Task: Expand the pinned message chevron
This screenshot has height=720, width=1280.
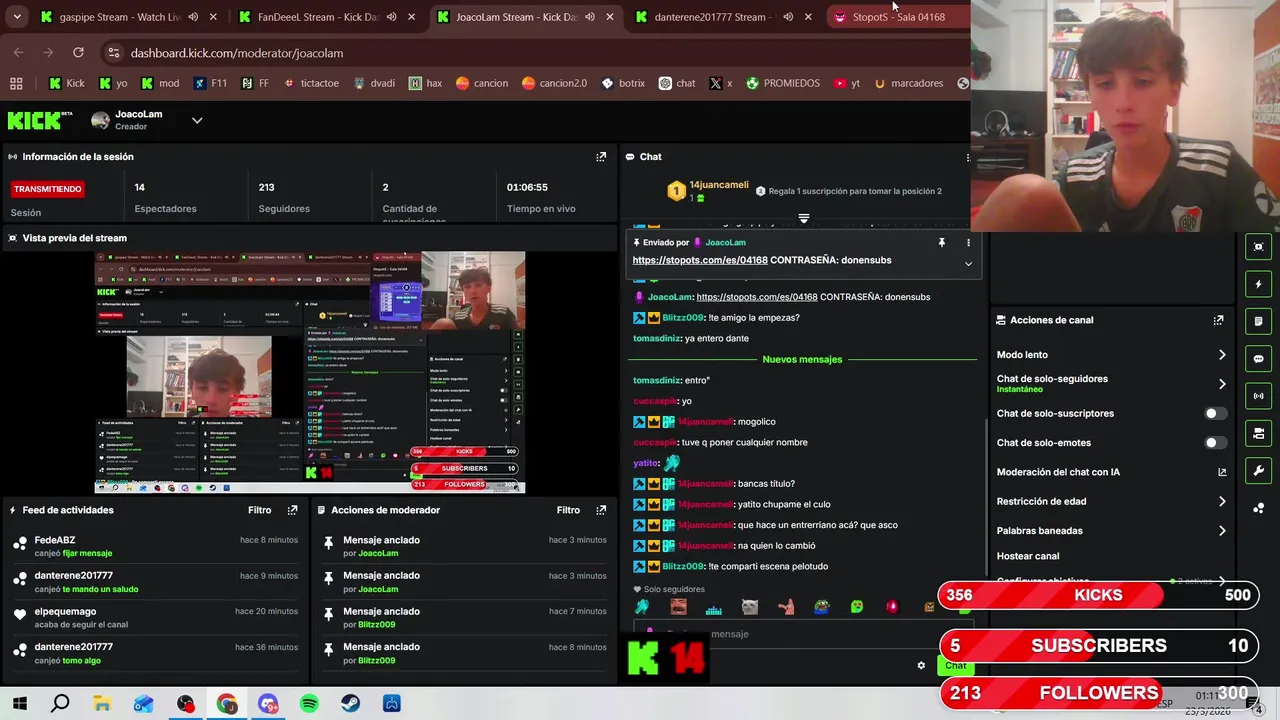Action: click(968, 264)
